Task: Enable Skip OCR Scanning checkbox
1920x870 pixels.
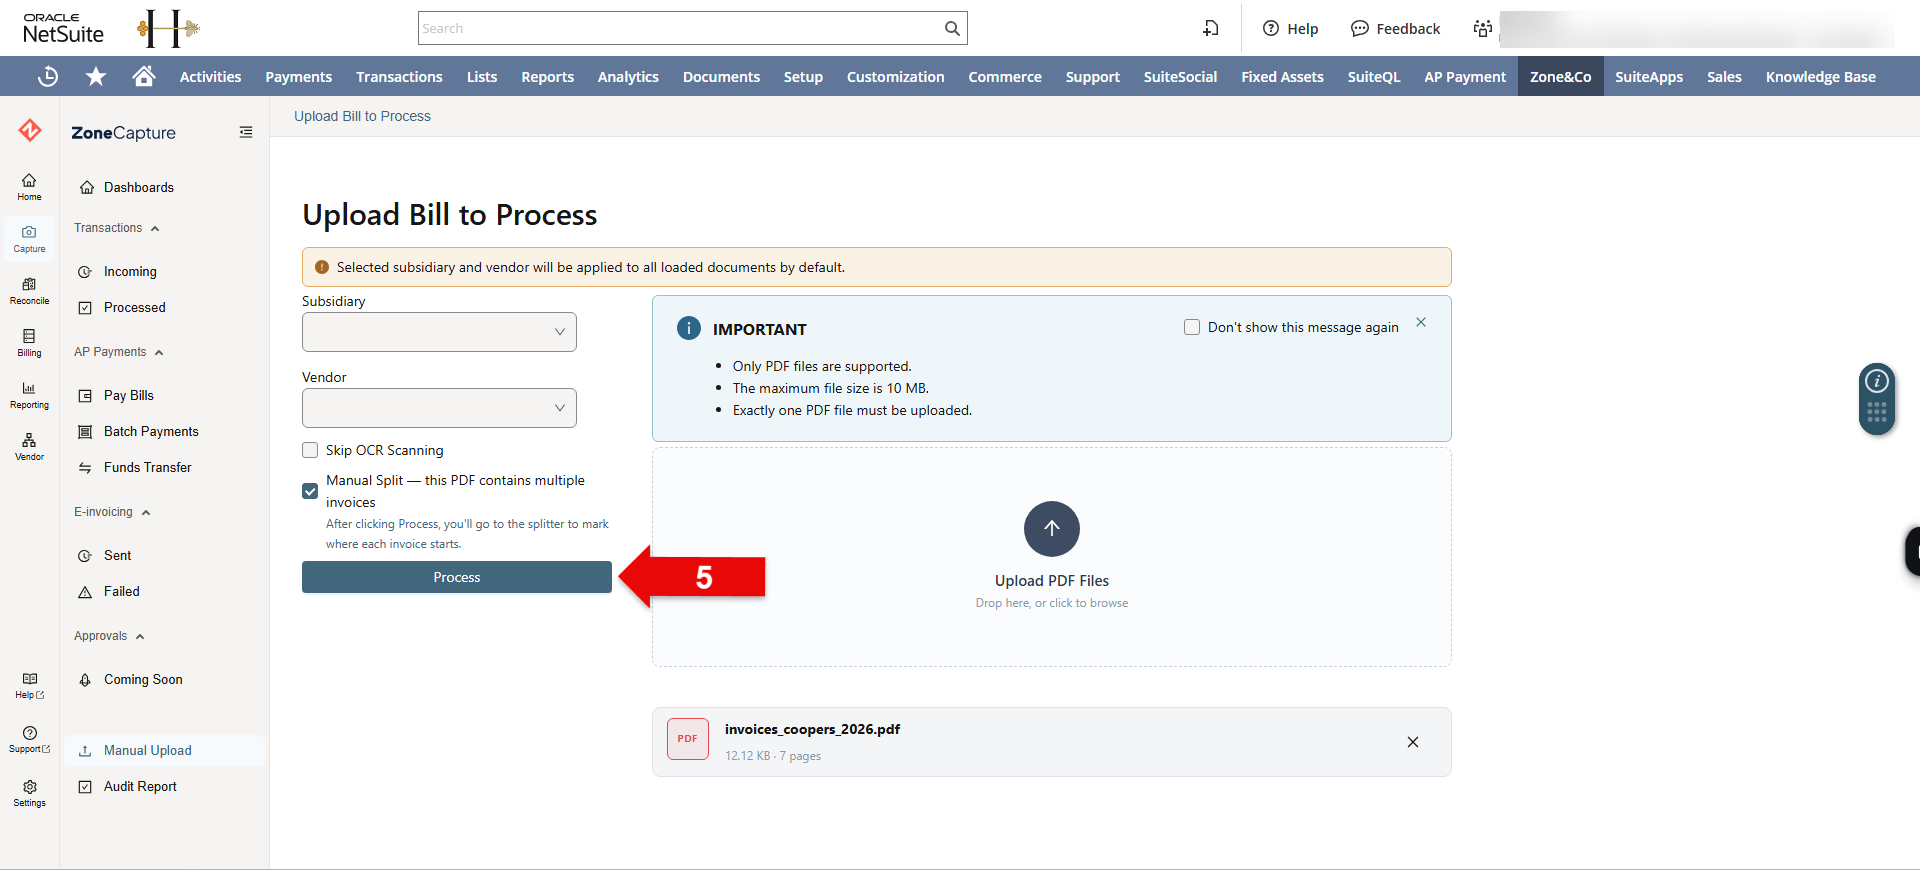Action: click(310, 450)
